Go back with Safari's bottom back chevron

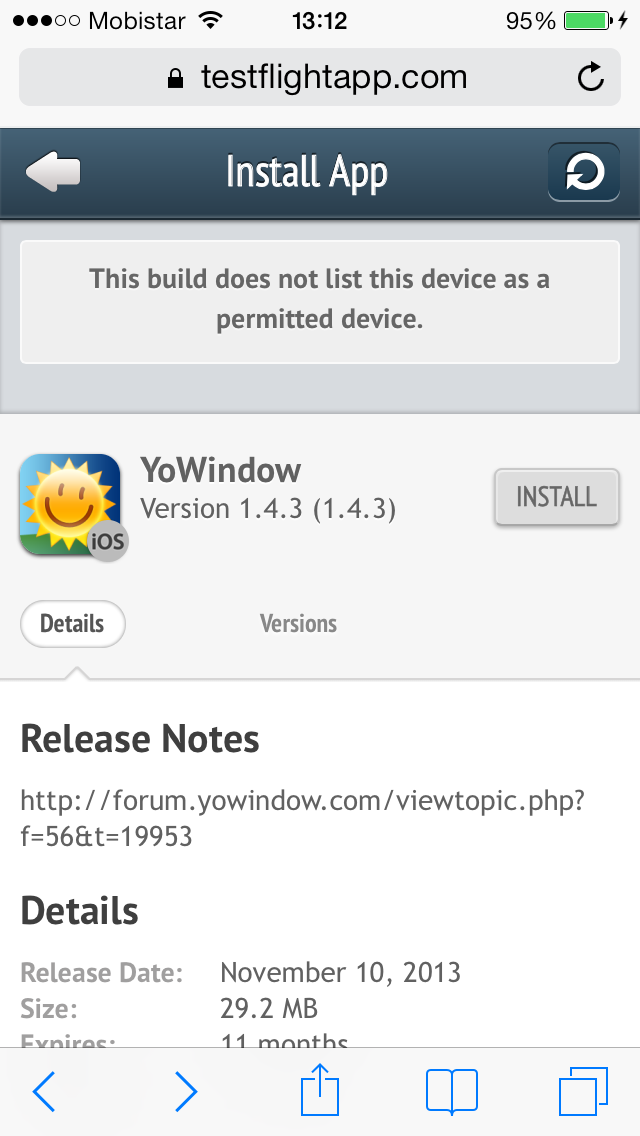pyautogui.click(x=44, y=1092)
